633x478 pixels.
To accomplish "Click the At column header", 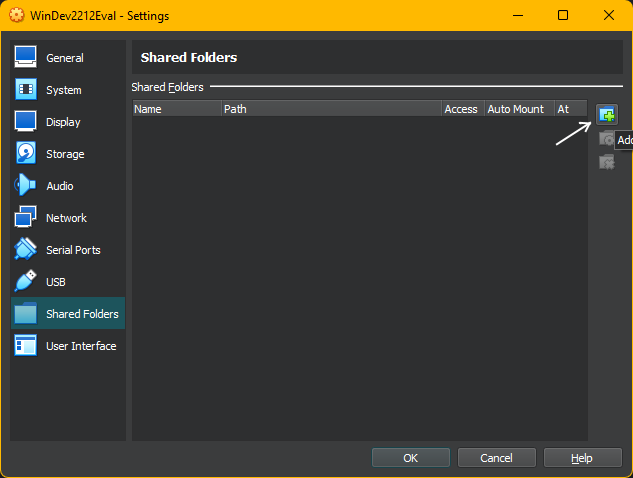I will click(571, 109).
